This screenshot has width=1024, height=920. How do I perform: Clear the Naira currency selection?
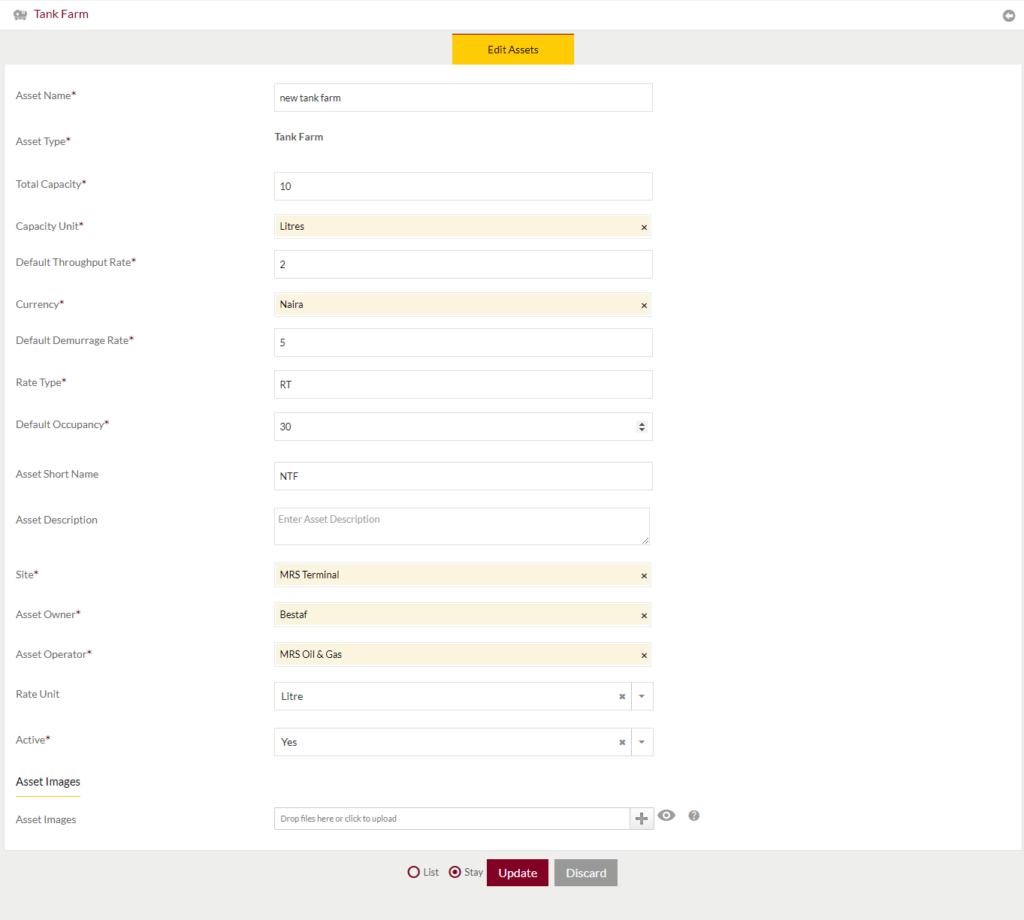point(644,305)
